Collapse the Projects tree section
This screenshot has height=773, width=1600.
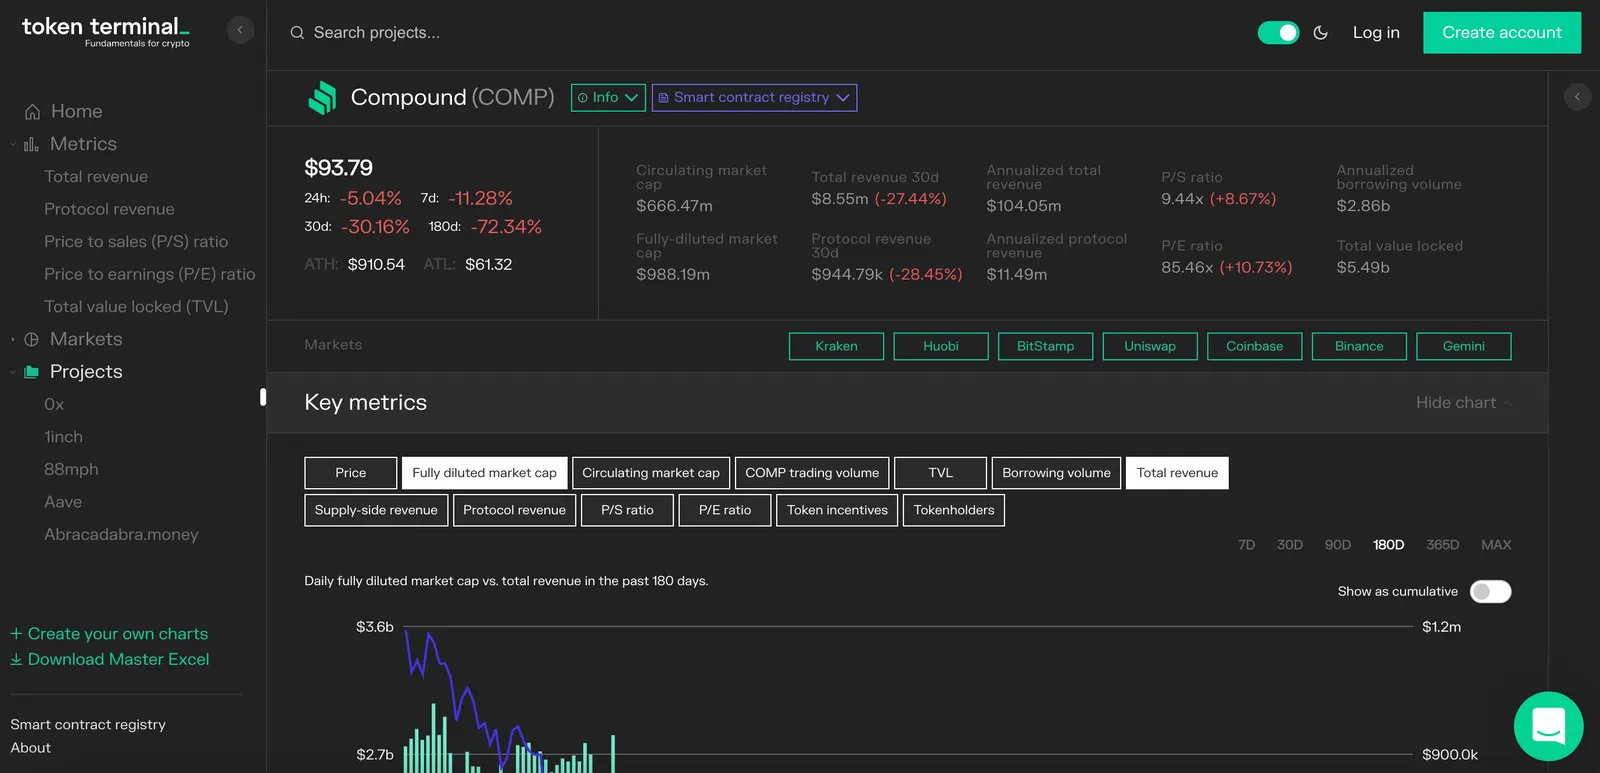coord(13,372)
